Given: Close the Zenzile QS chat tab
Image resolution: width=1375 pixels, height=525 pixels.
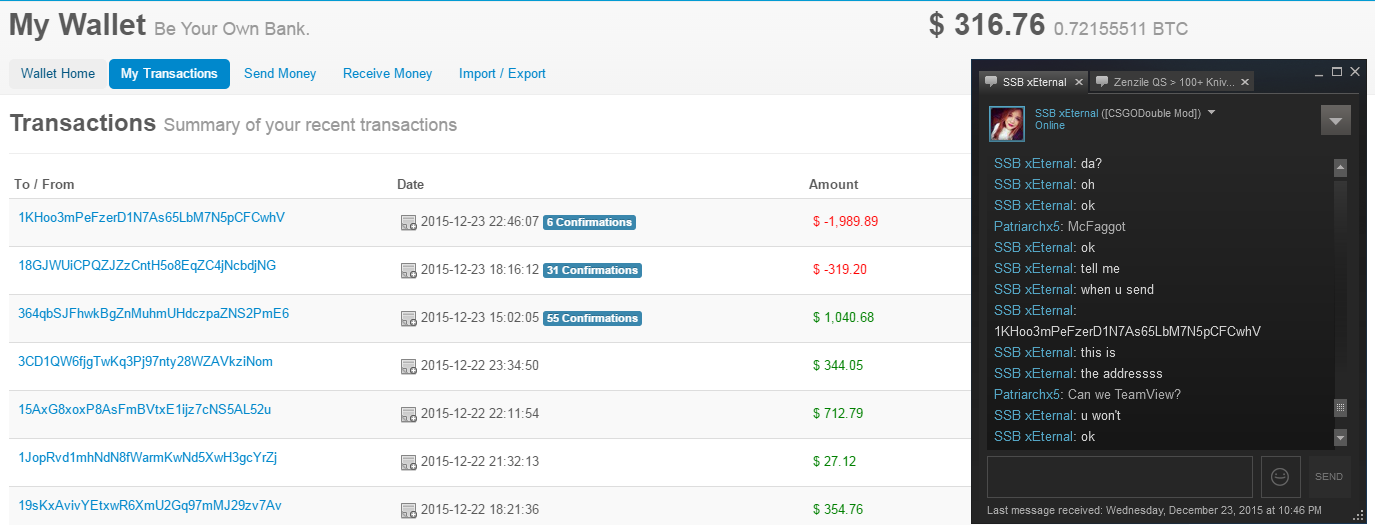Looking at the screenshot, I should (x=1246, y=82).
